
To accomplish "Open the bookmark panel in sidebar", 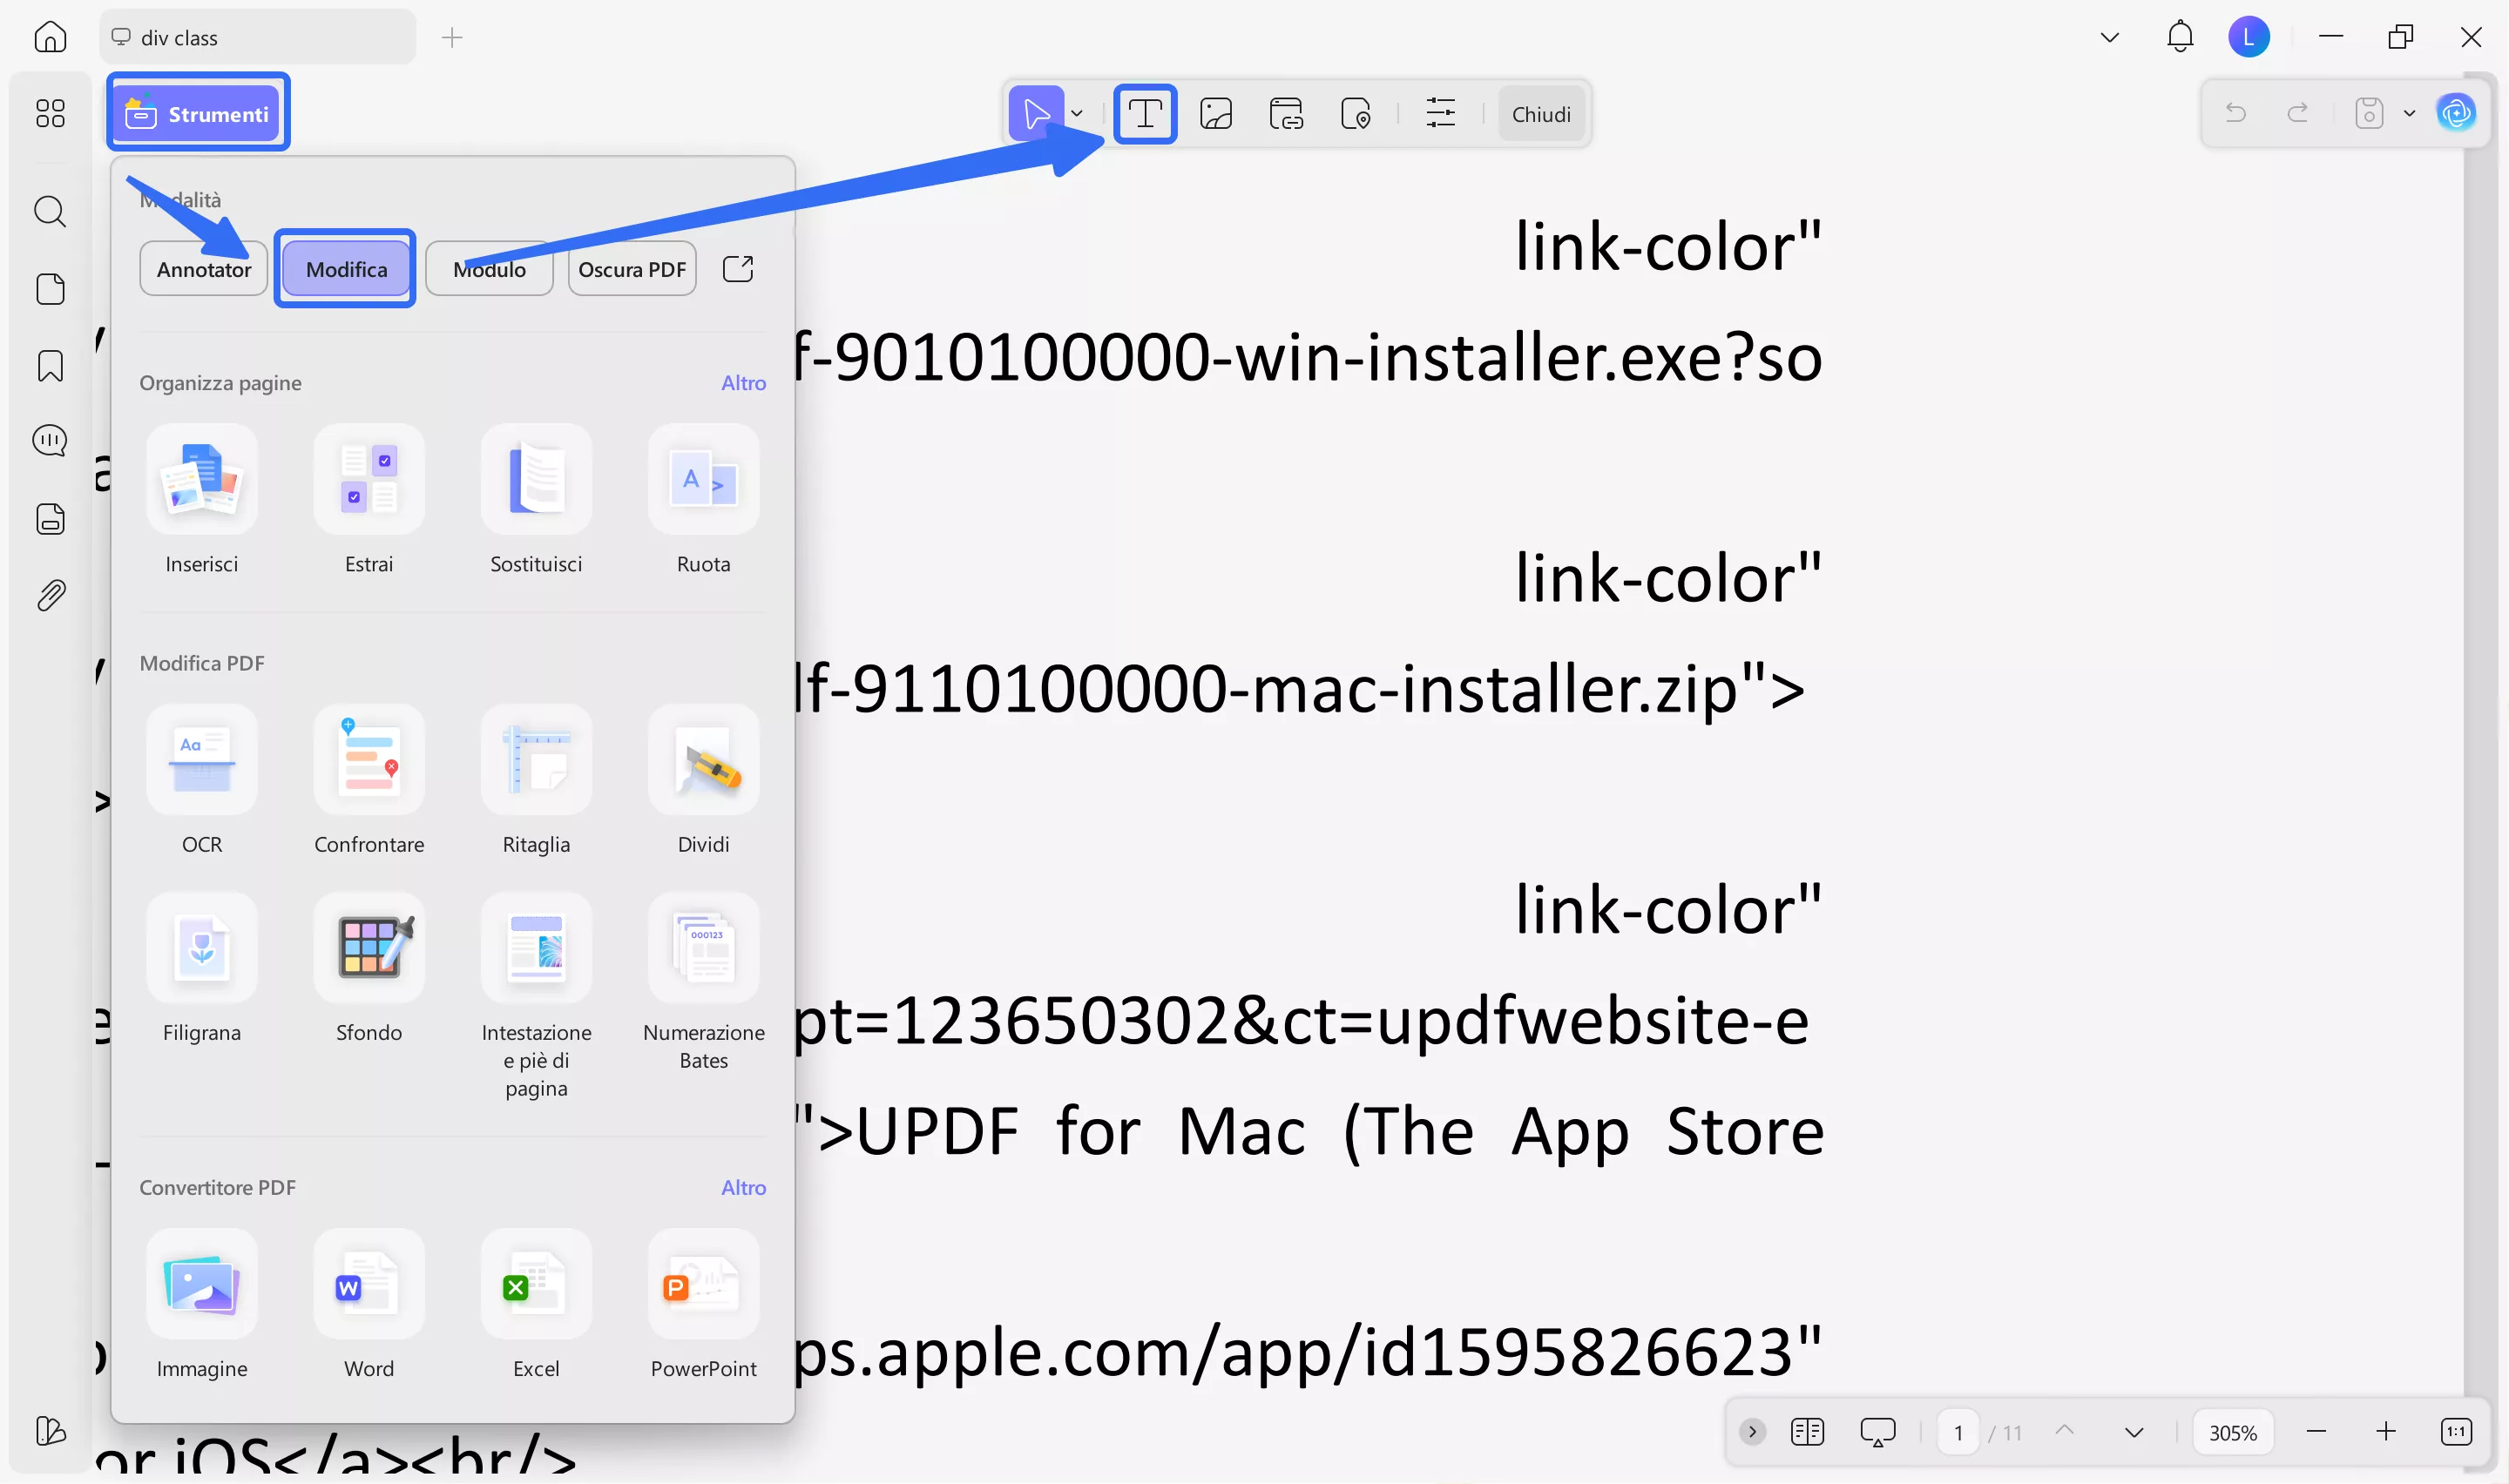I will (50, 366).
